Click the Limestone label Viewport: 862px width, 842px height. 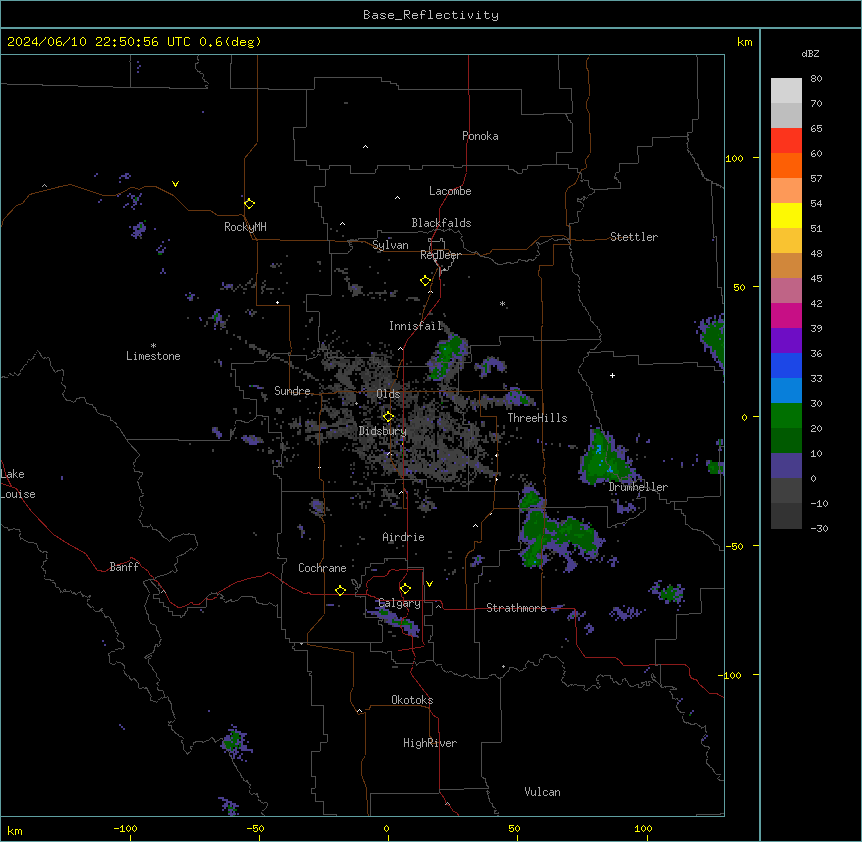(x=153, y=356)
